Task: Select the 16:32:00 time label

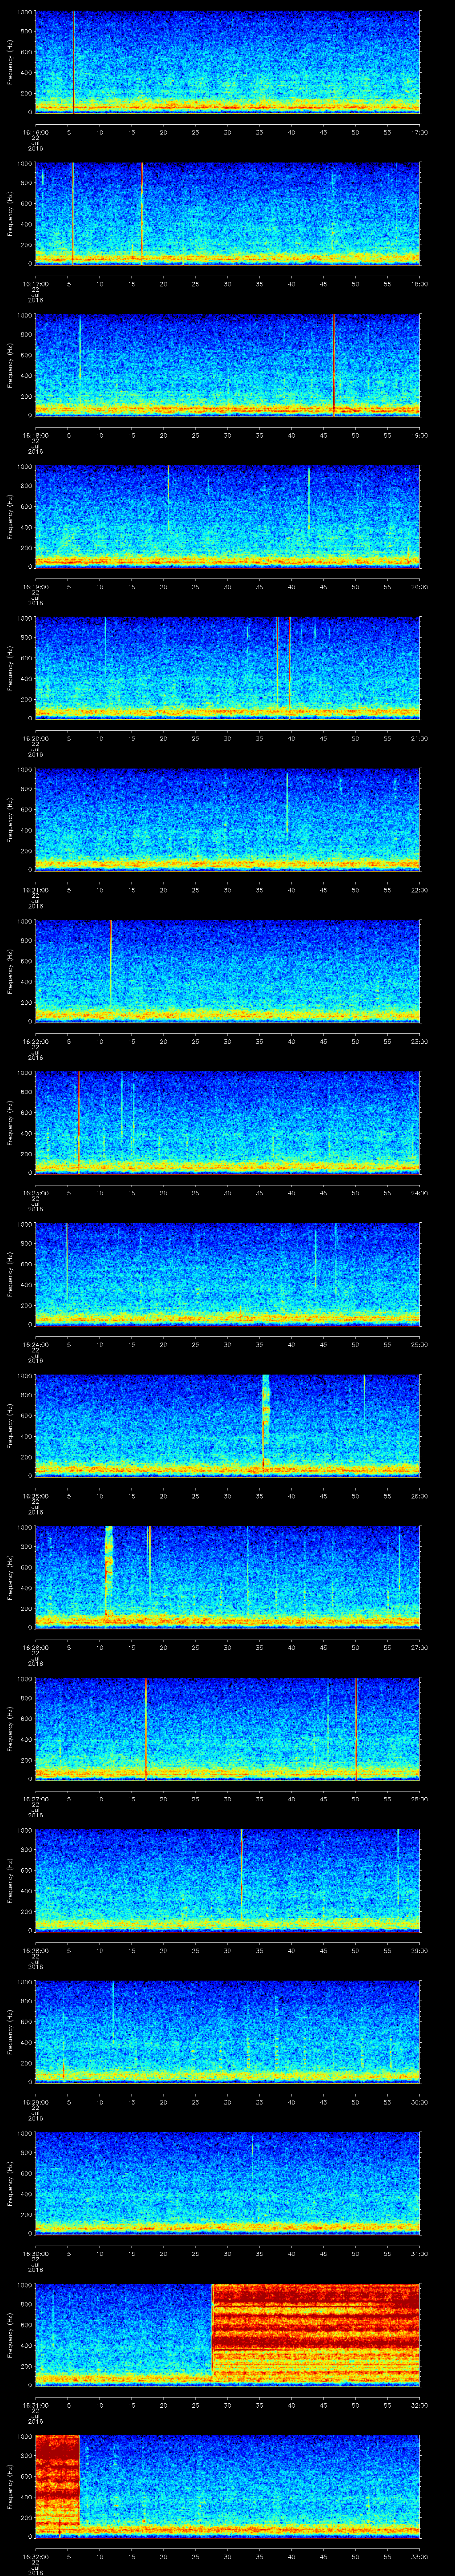Action: pyautogui.click(x=35, y=2556)
